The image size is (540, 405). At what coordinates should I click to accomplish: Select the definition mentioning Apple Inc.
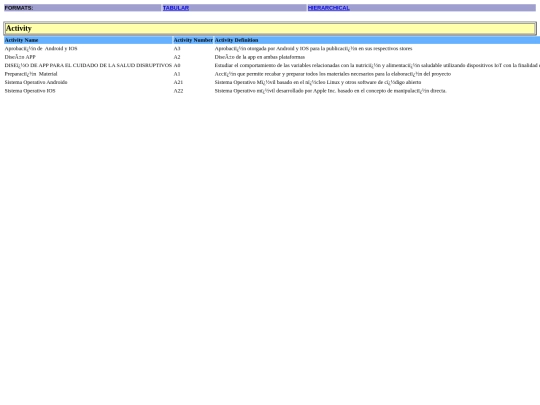point(331,91)
